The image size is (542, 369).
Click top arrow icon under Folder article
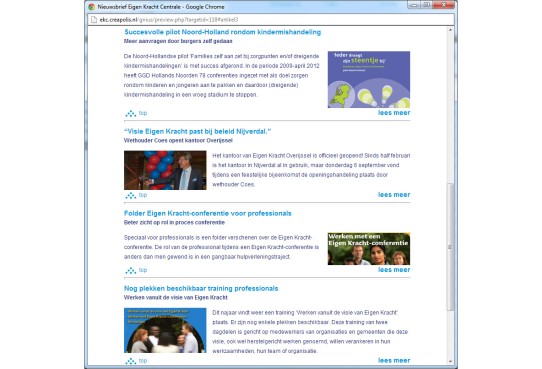tap(131, 270)
